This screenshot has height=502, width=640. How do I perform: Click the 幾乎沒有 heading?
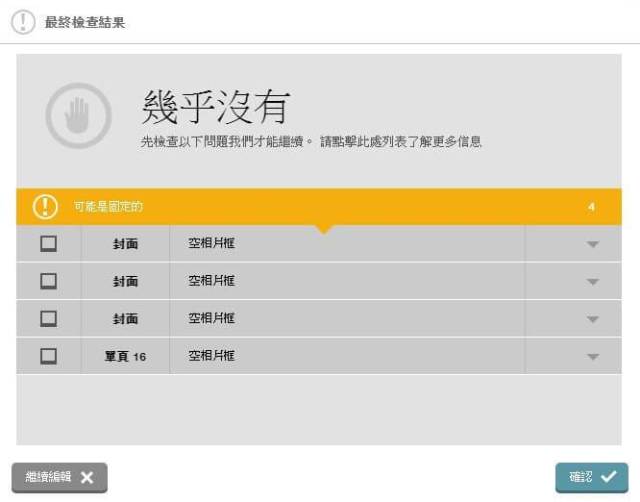tap(216, 107)
